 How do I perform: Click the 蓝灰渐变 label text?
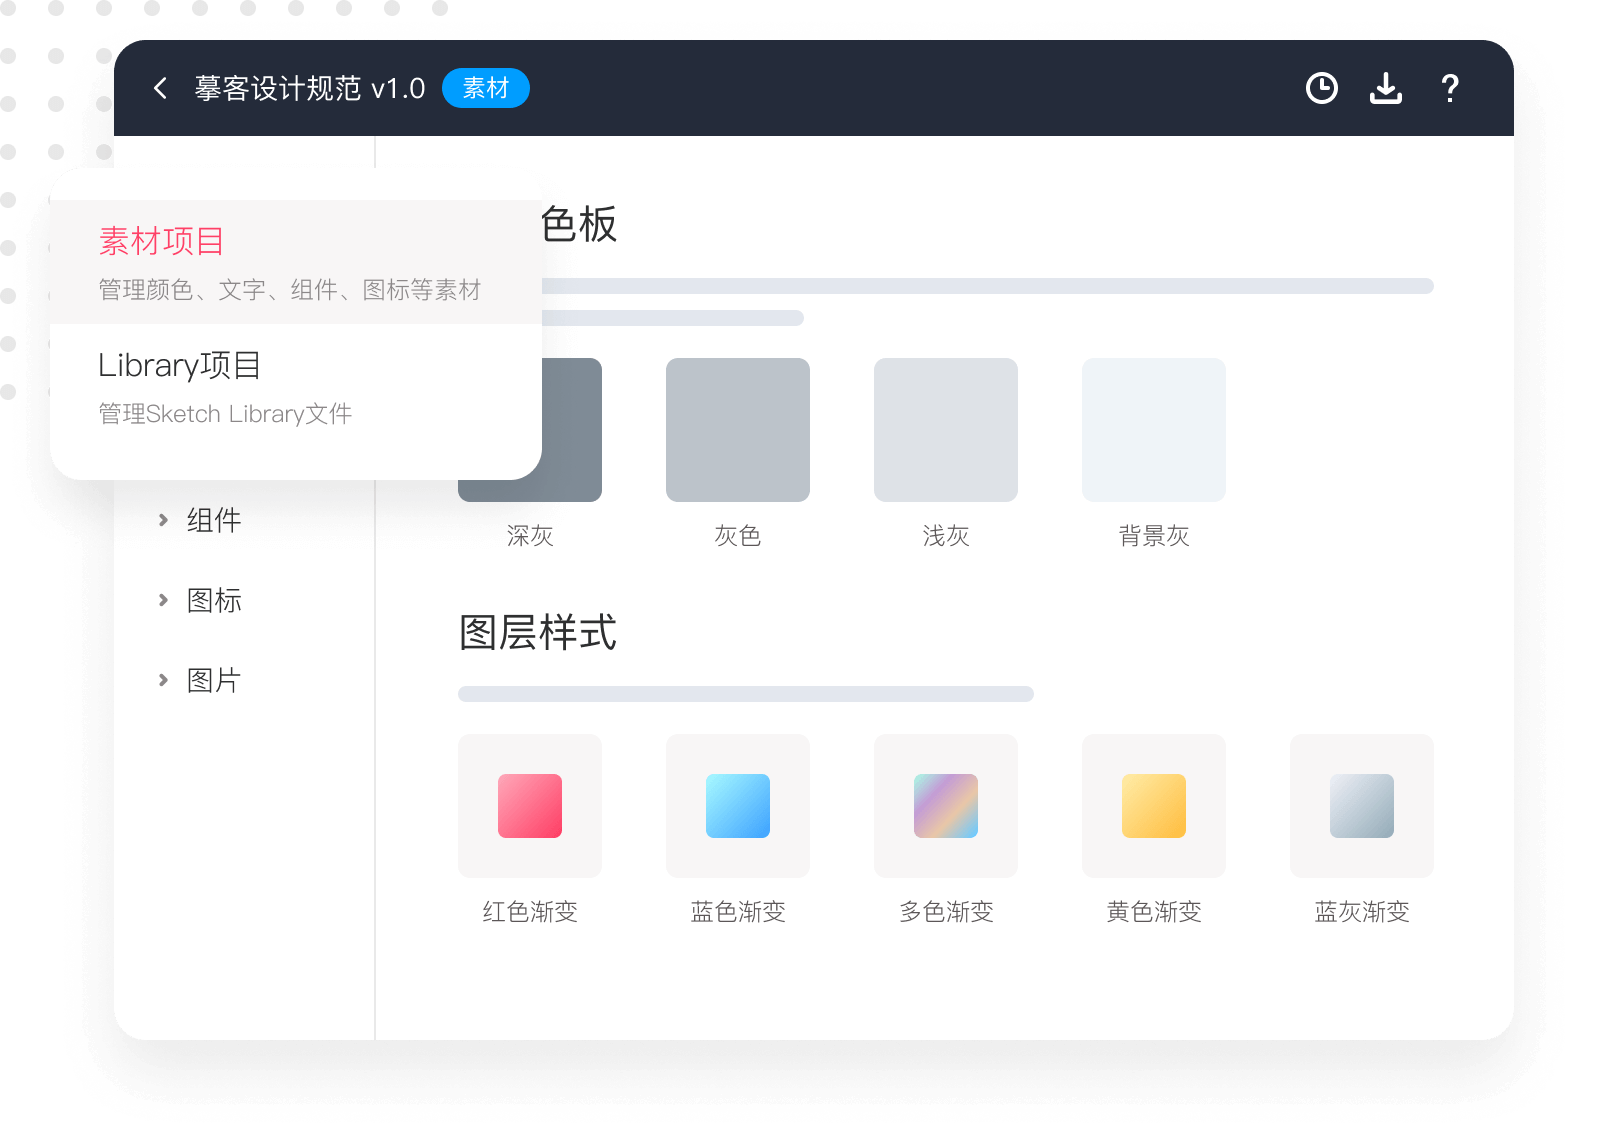point(1362,912)
